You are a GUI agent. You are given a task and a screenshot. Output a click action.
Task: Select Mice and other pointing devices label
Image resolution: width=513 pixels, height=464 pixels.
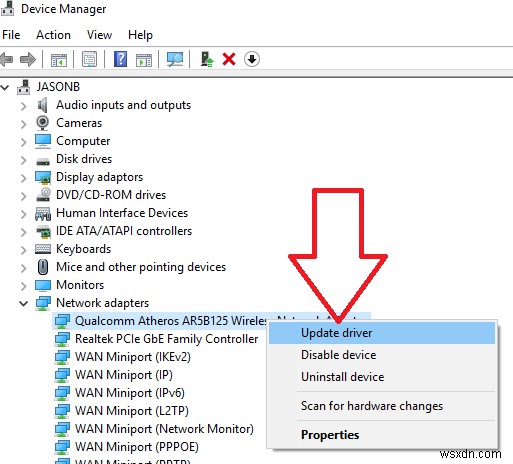point(141,267)
